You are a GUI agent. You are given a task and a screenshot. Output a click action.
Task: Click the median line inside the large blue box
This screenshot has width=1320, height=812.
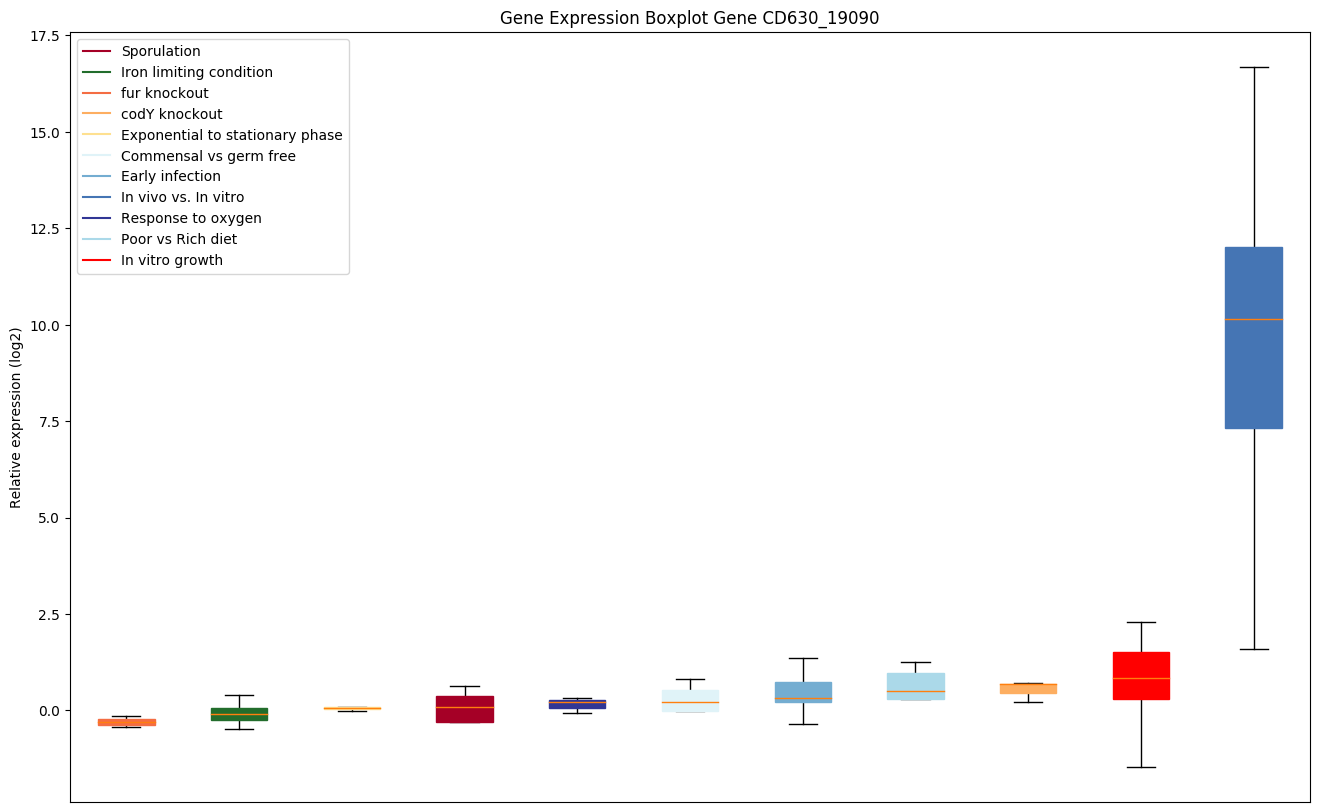[1253, 319]
